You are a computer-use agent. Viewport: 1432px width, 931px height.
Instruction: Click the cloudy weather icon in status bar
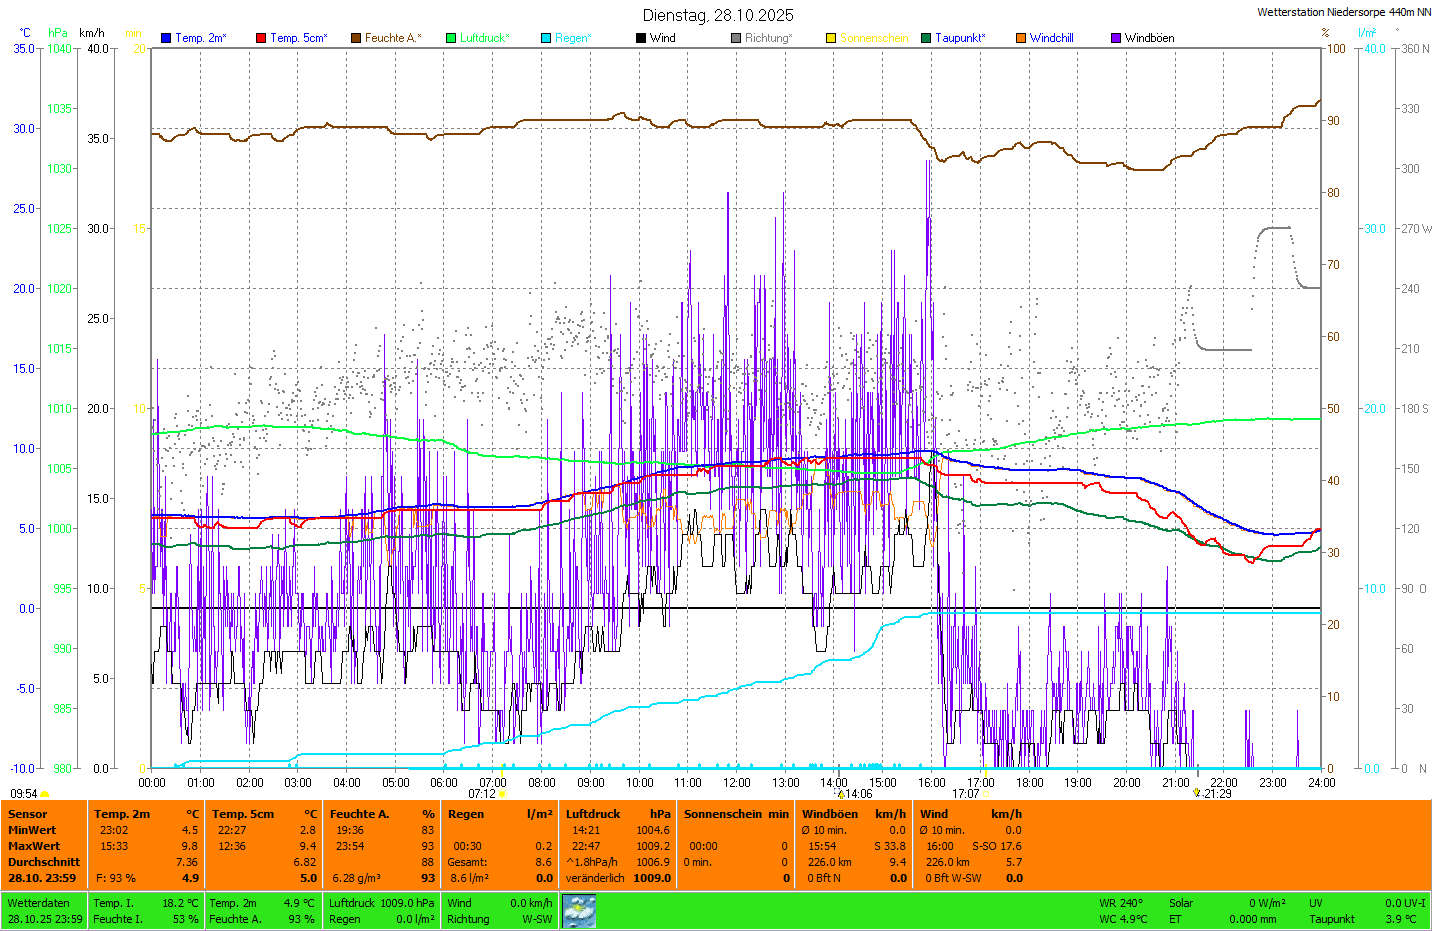579,910
